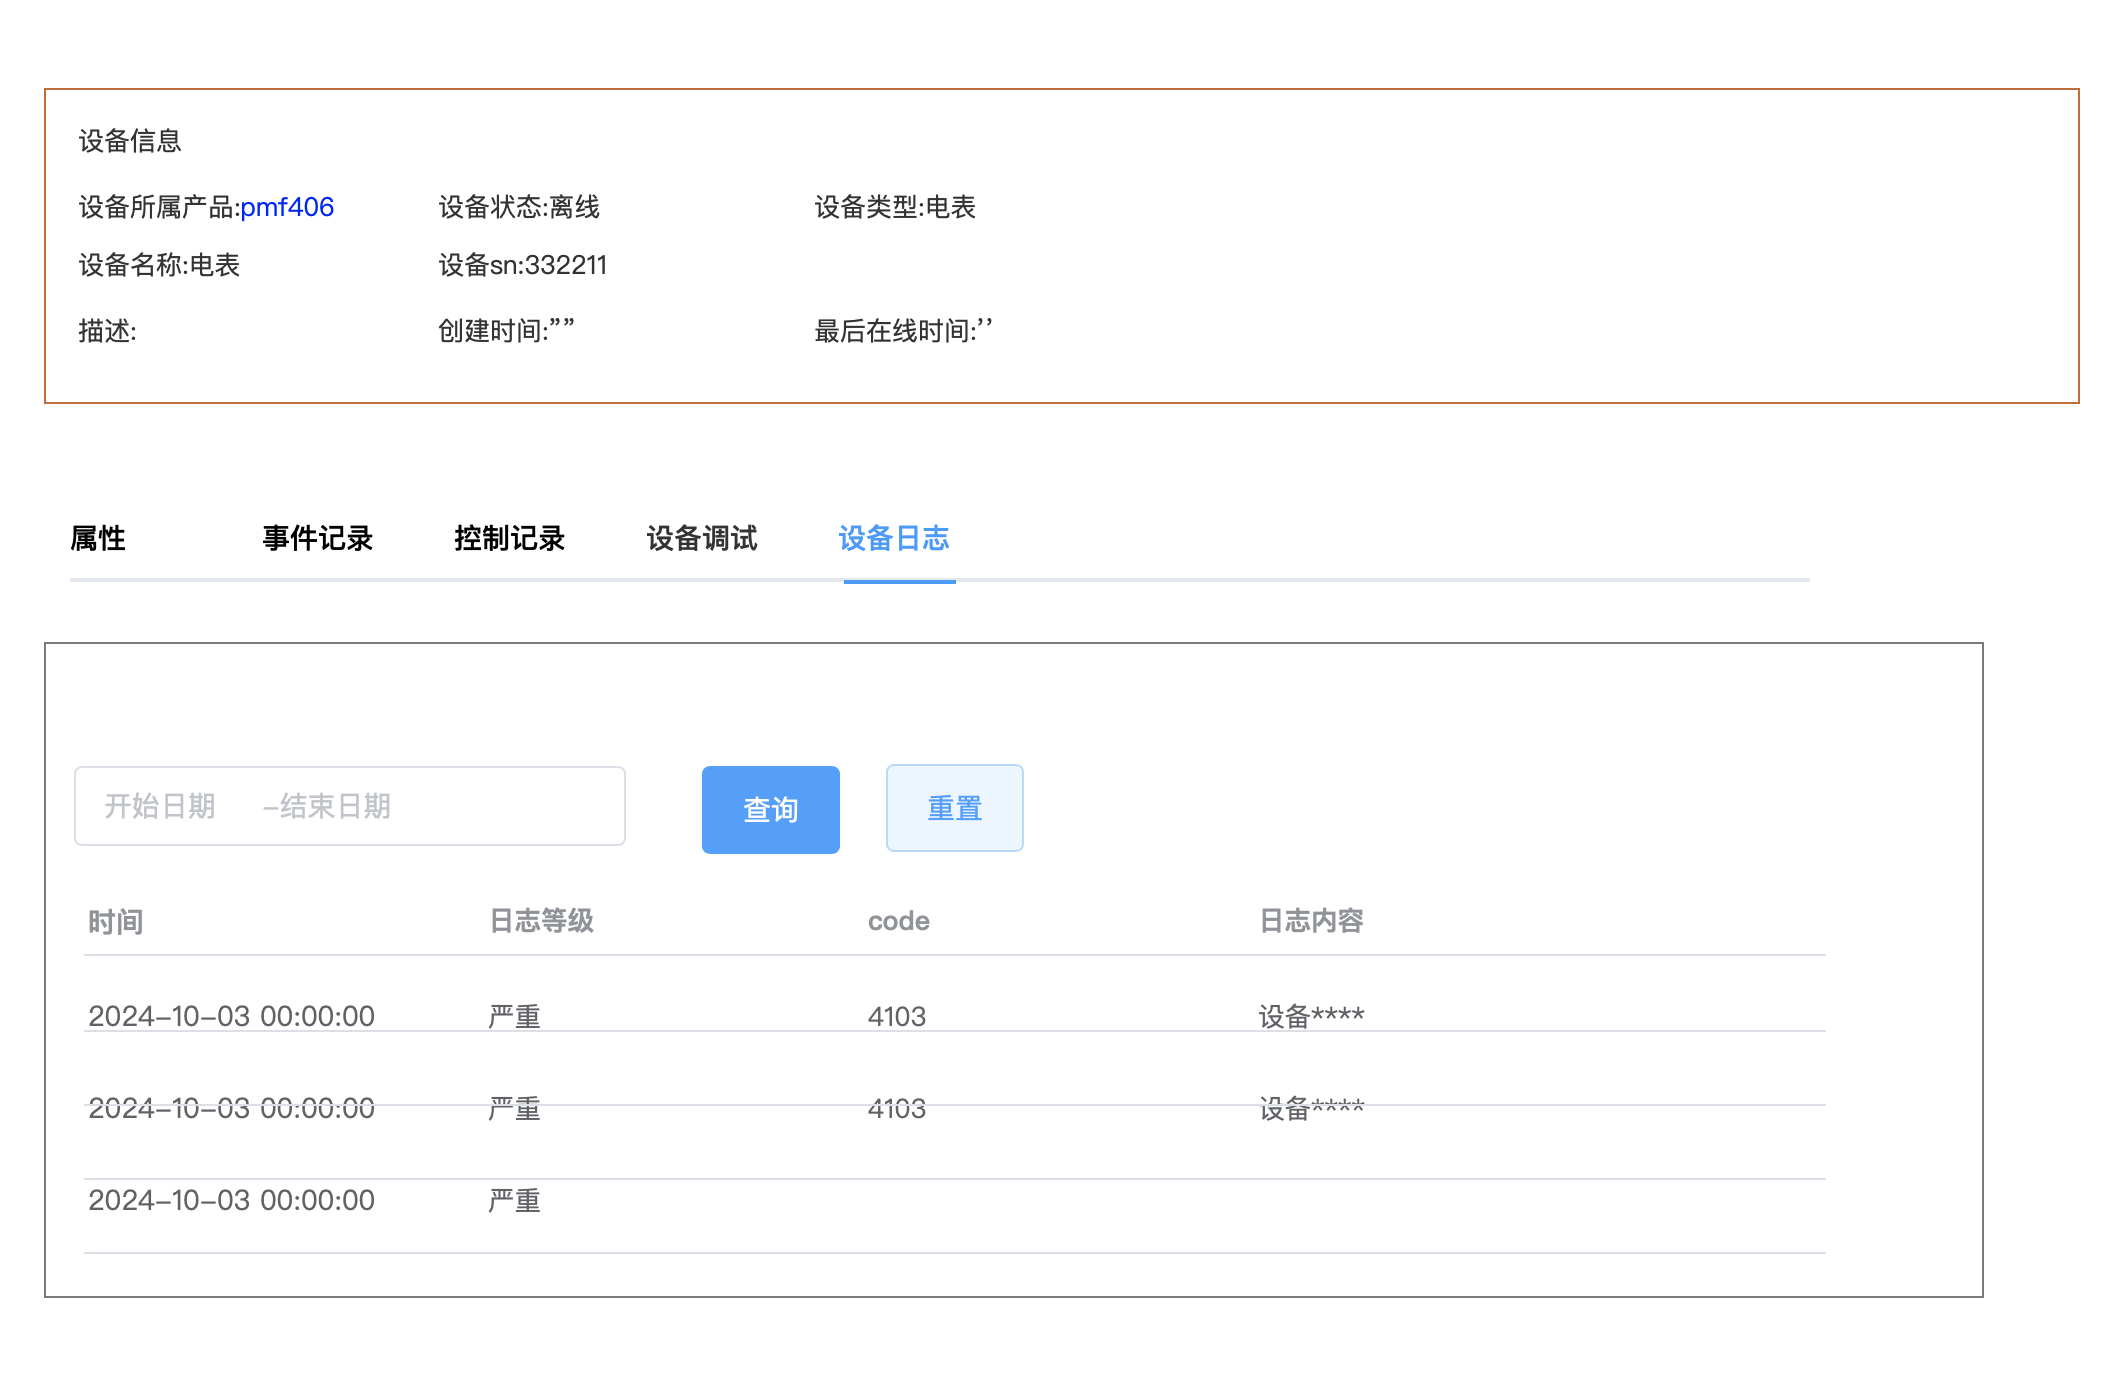Click the 设备状态:离线 status text
This screenshot has width=2128, height=1394.
(519, 207)
